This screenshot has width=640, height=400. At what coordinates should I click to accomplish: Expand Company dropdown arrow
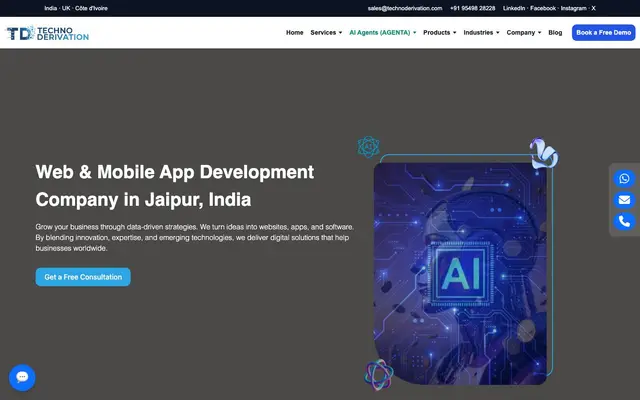[540, 33]
